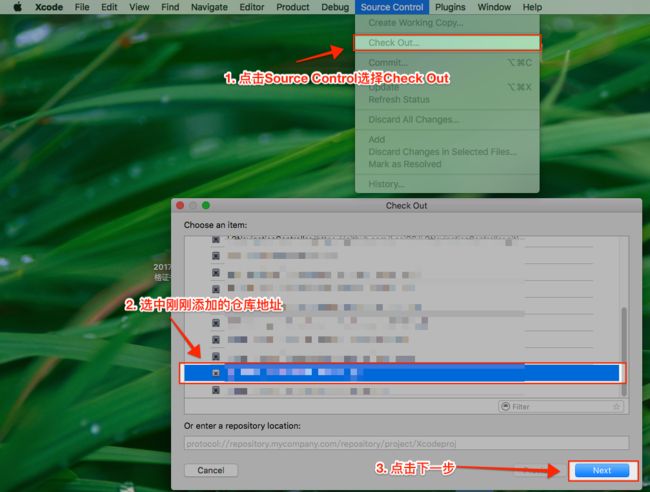650x492 pixels.
Task: Click the Source Control menu title
Action: [392, 7]
